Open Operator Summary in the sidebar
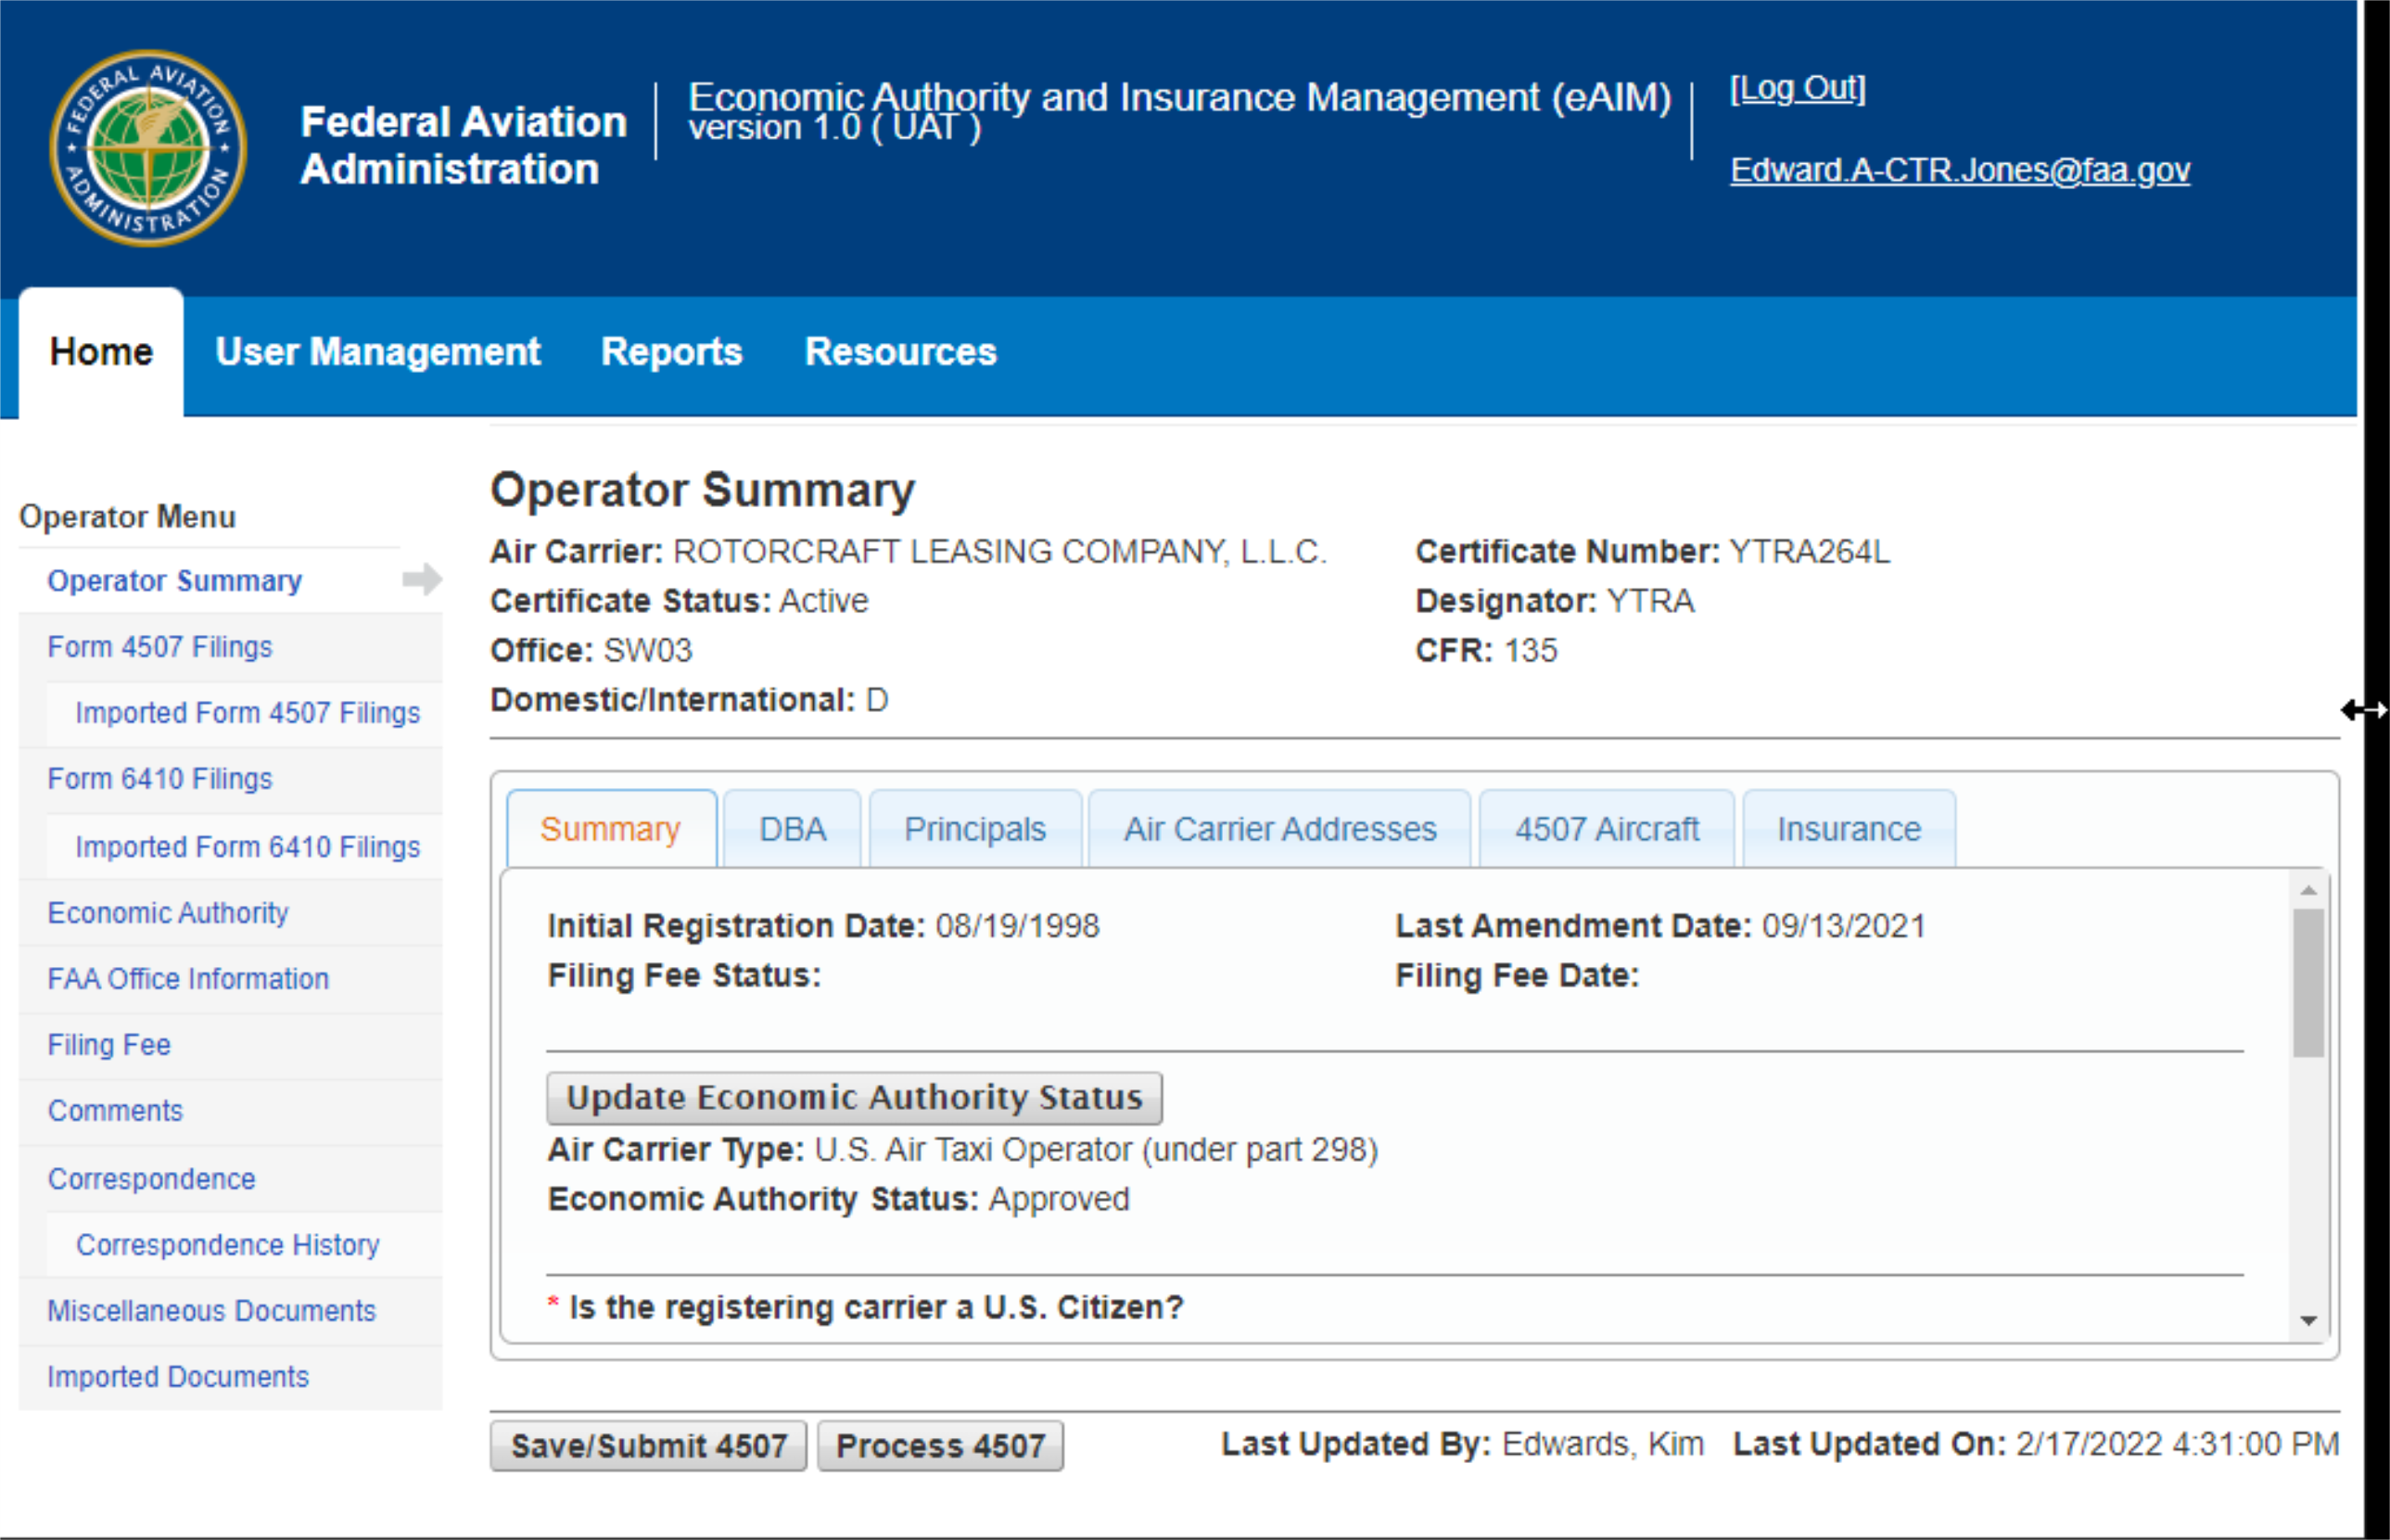 coord(175,580)
